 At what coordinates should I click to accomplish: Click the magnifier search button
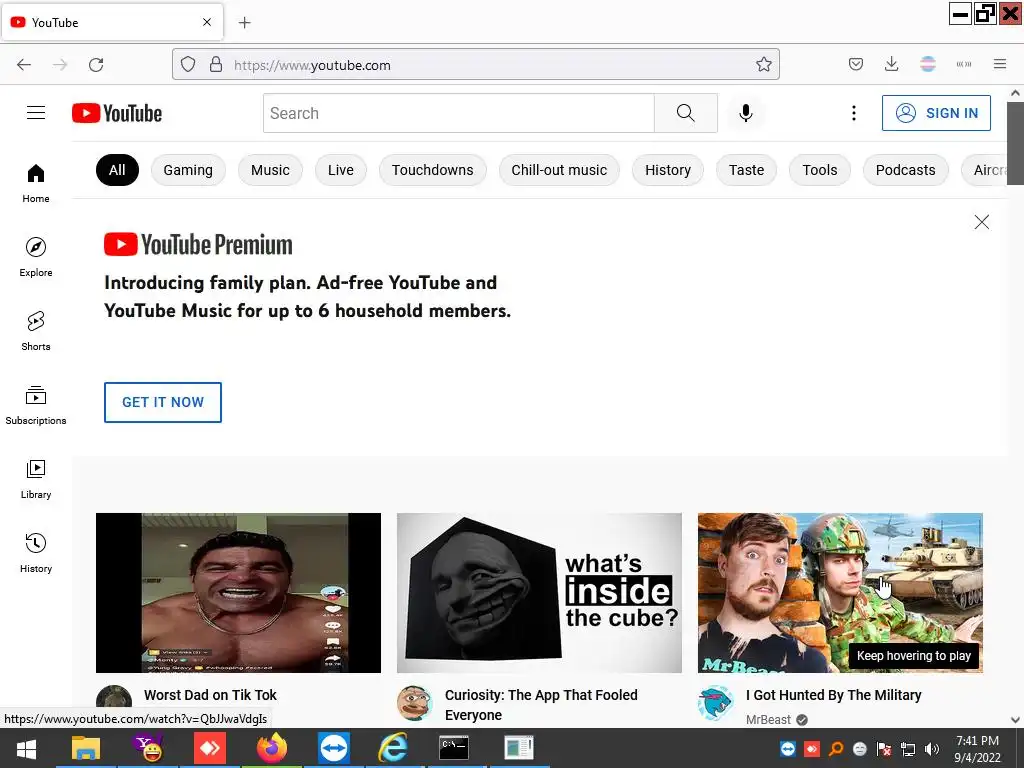[686, 113]
